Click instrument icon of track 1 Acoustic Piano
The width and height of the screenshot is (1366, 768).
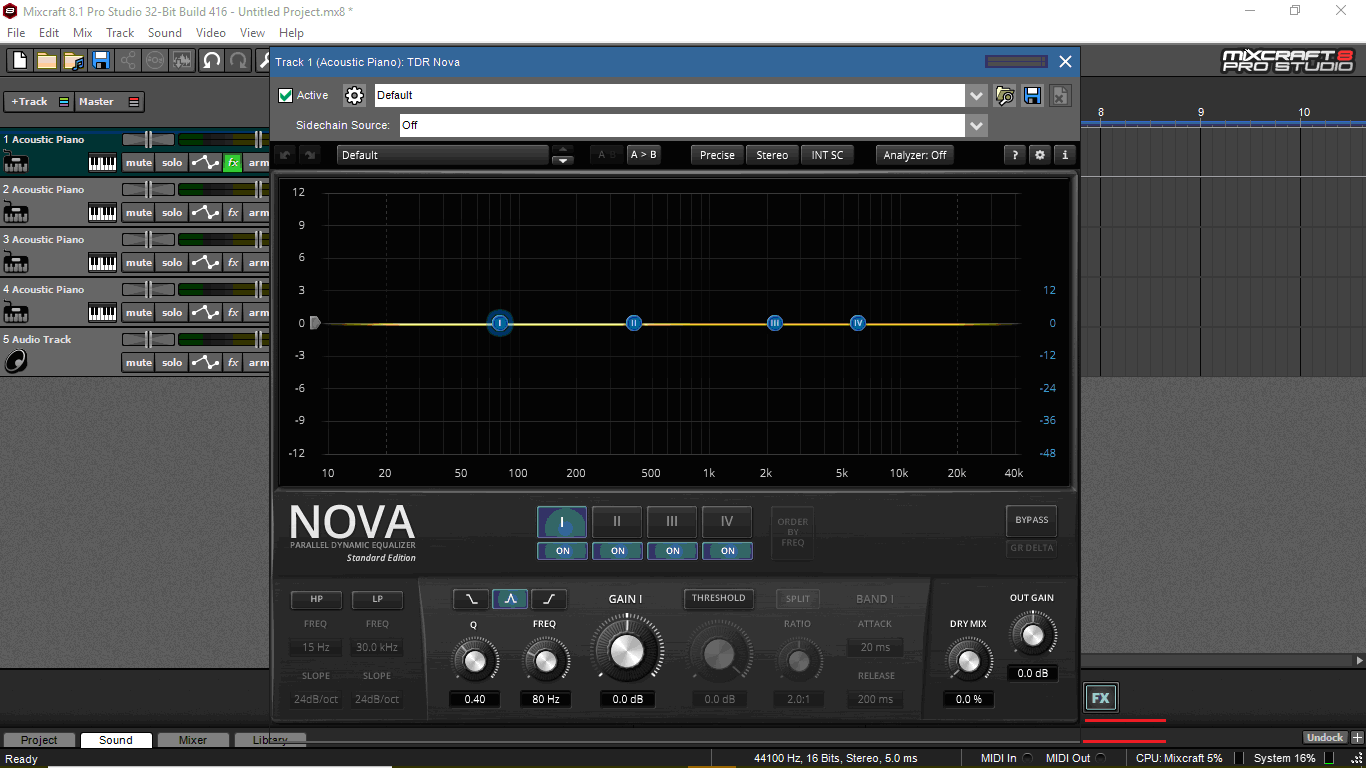(x=15, y=162)
